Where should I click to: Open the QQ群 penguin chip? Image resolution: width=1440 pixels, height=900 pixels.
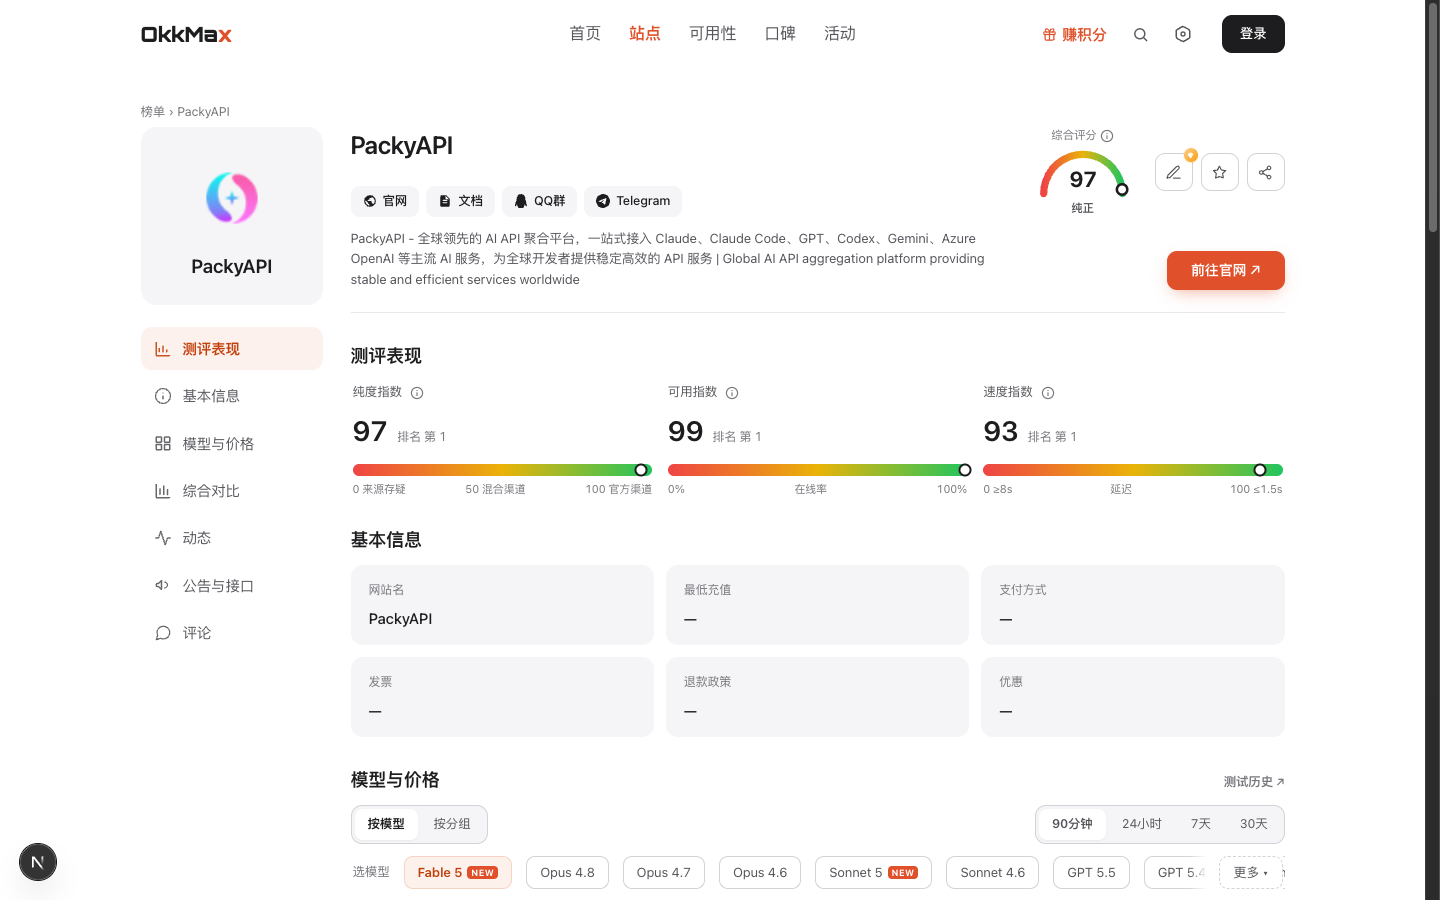[x=540, y=201]
